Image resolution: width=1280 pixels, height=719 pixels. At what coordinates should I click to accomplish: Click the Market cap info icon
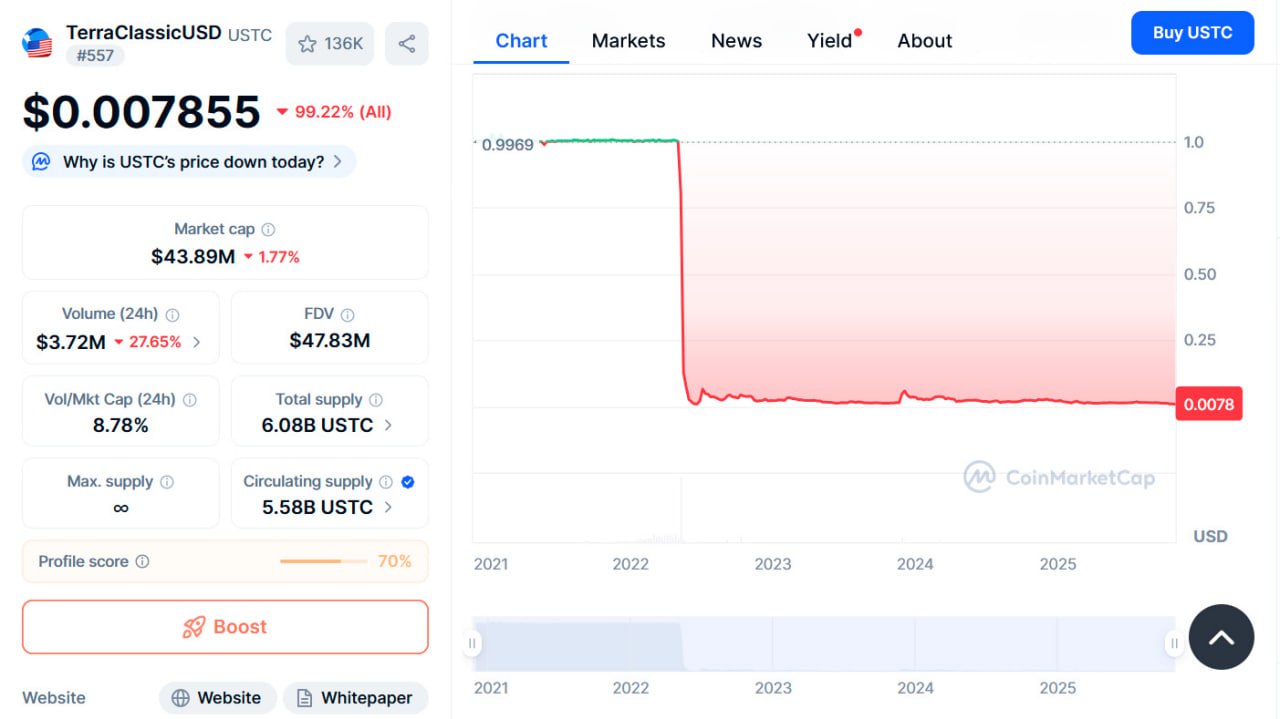(268, 229)
